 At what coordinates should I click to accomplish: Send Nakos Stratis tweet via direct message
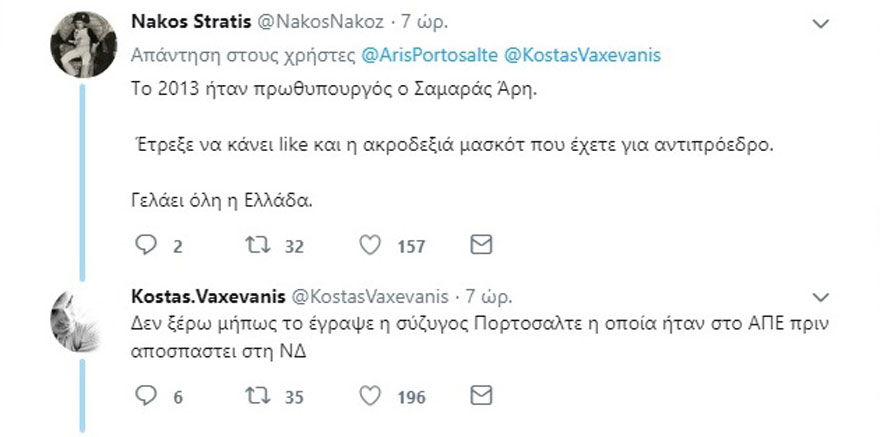click(481, 246)
